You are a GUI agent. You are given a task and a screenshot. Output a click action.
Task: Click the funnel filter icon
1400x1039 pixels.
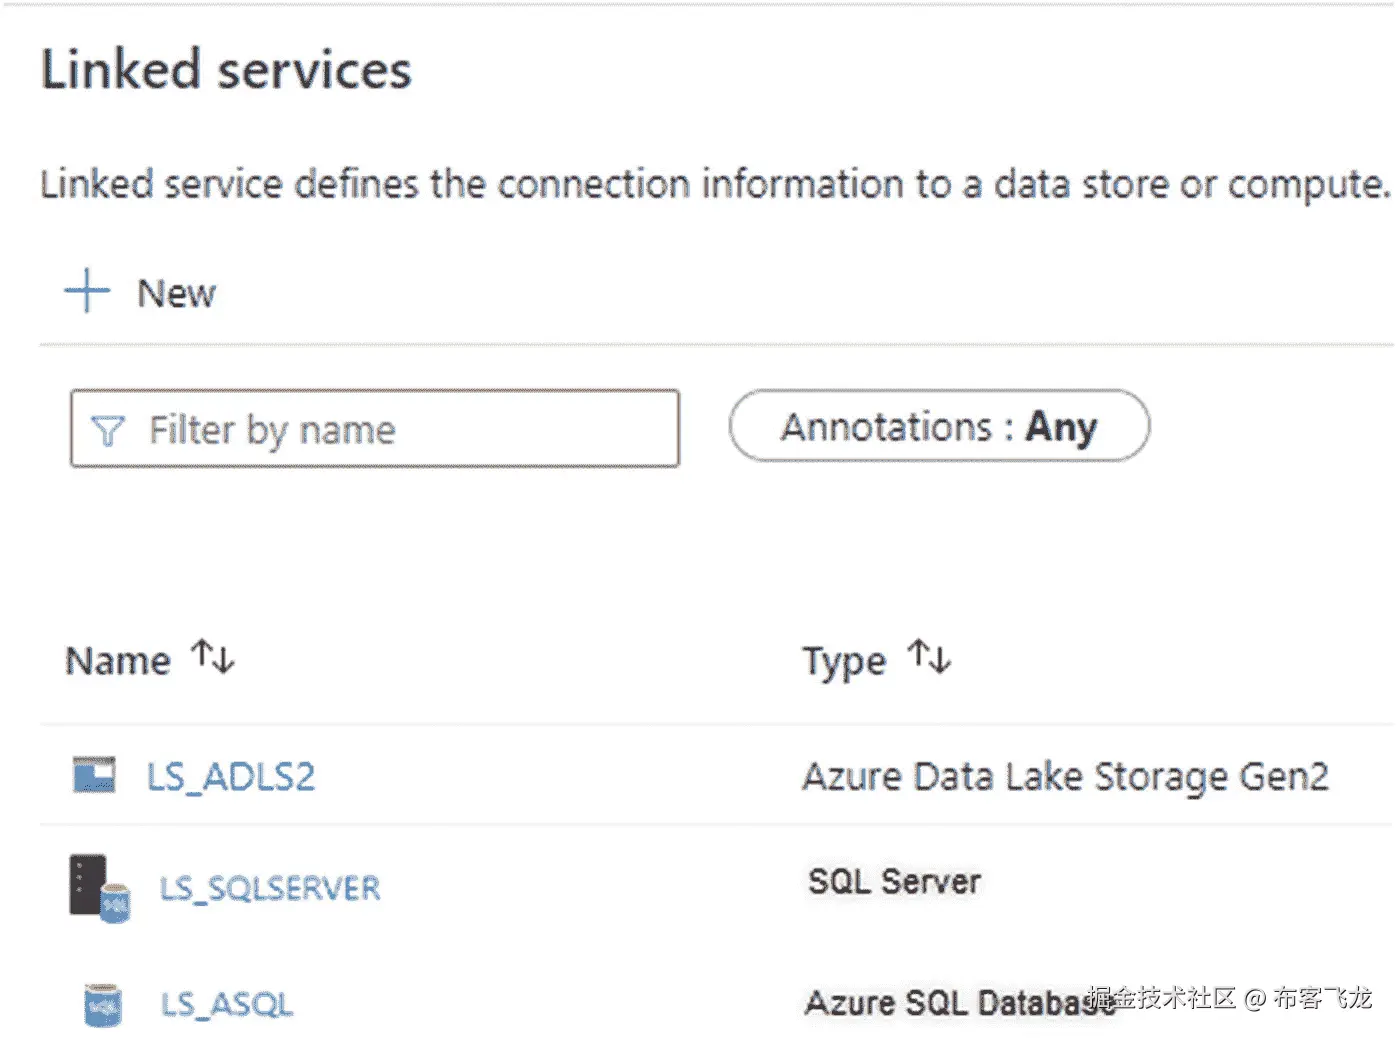point(107,430)
